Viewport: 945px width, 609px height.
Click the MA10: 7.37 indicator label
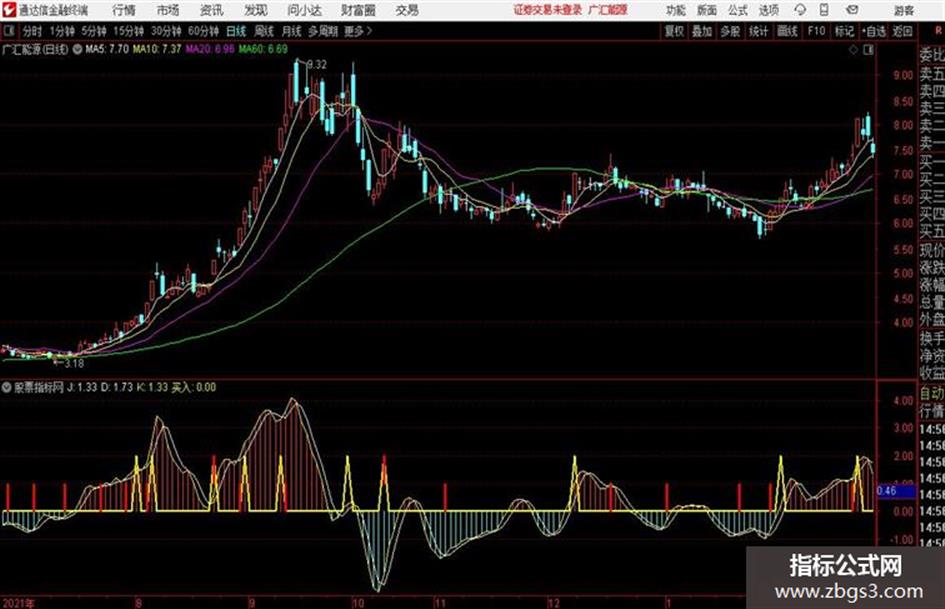(x=157, y=49)
